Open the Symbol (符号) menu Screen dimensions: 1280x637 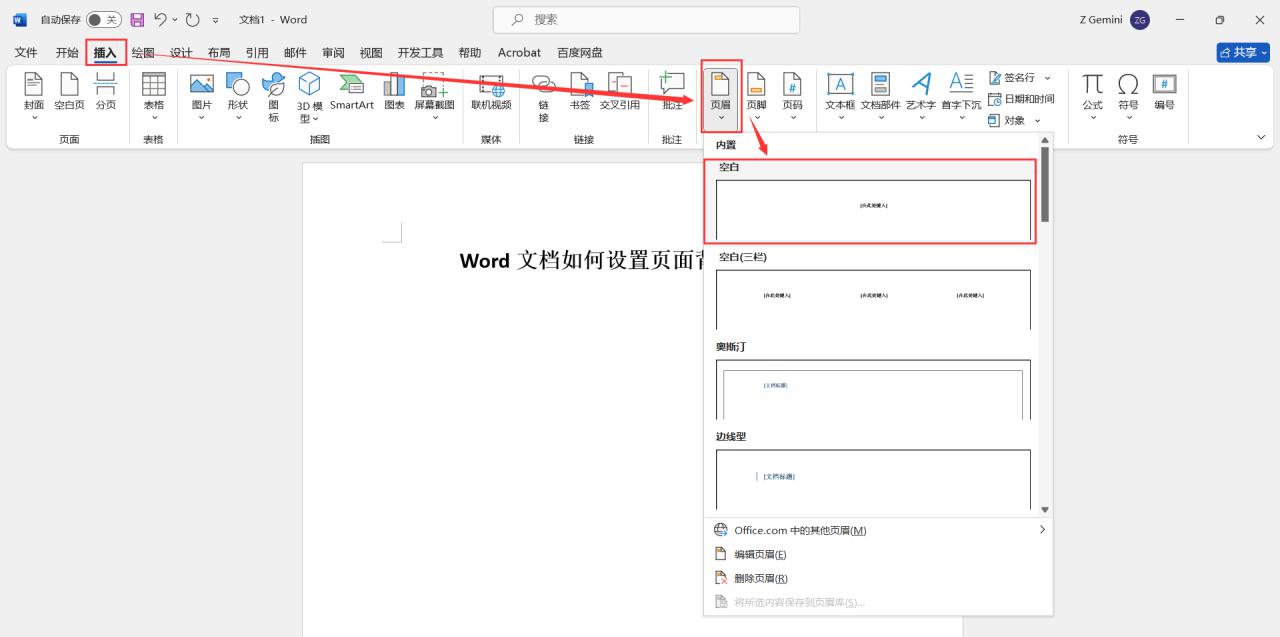pos(1128,96)
